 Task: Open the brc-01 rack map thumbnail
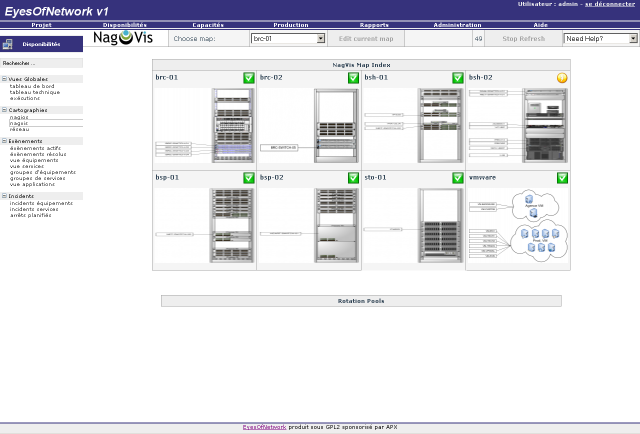204,125
